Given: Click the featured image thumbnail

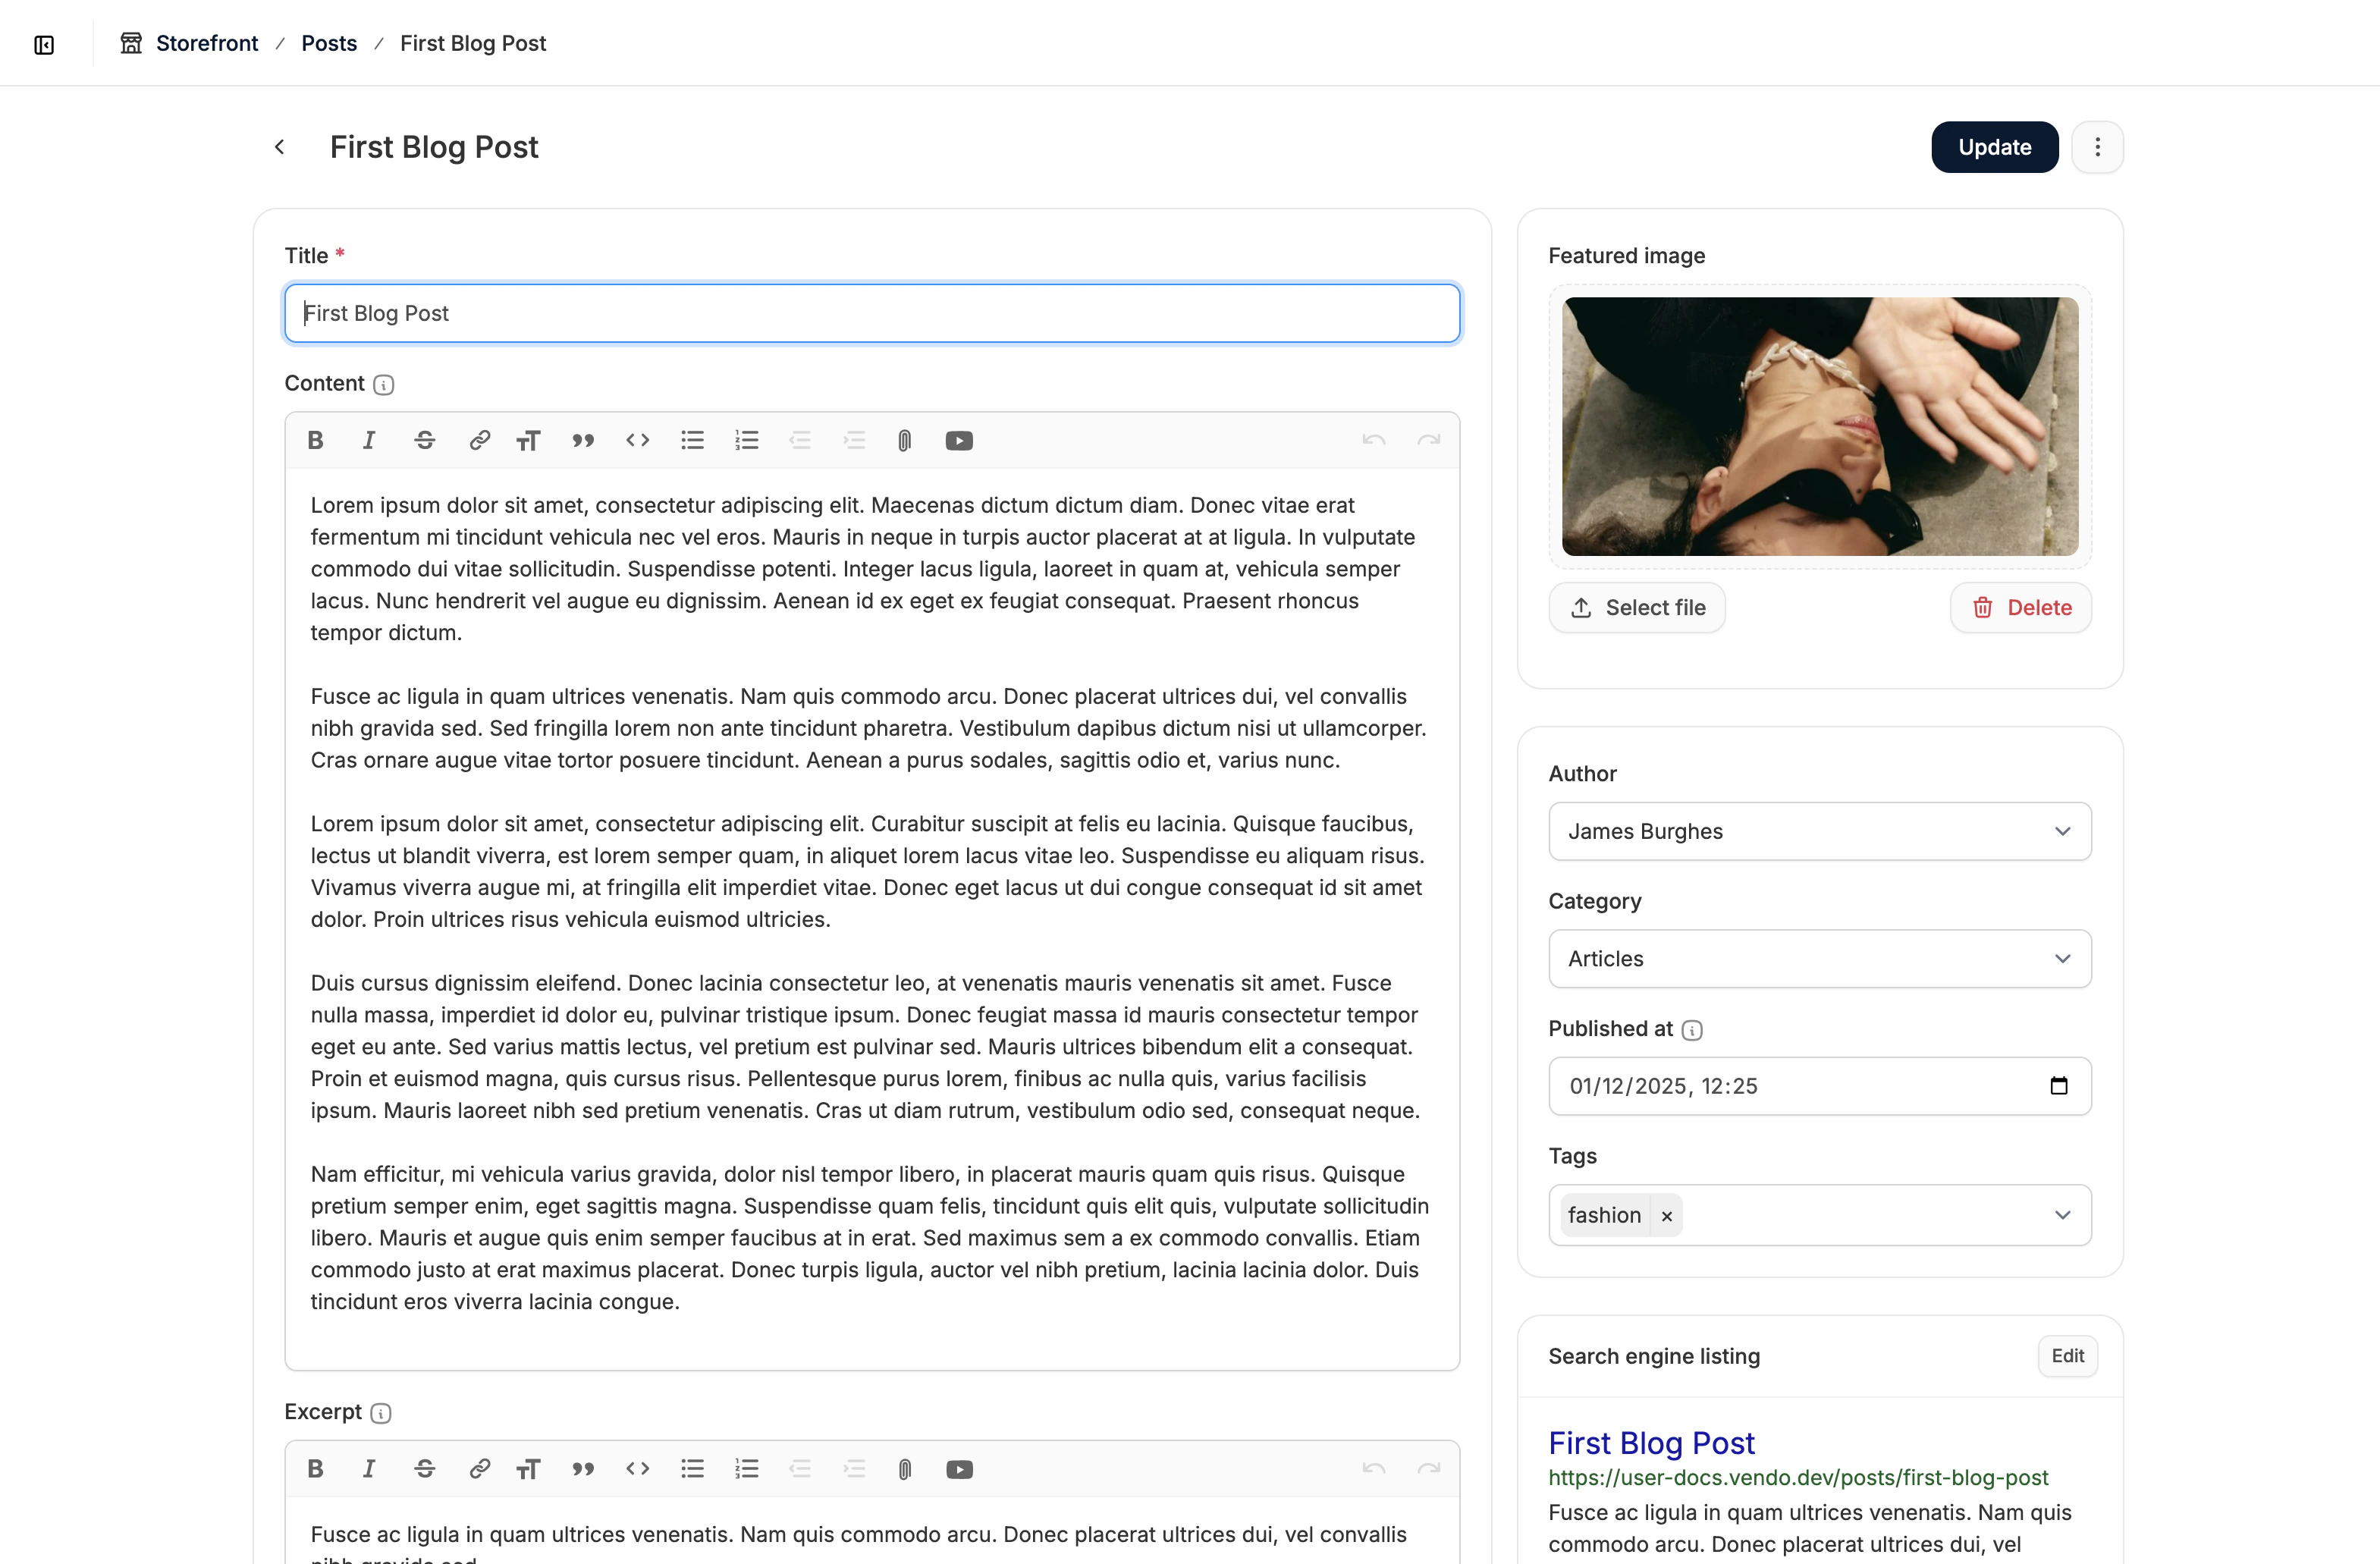Looking at the screenshot, I should click(1819, 426).
